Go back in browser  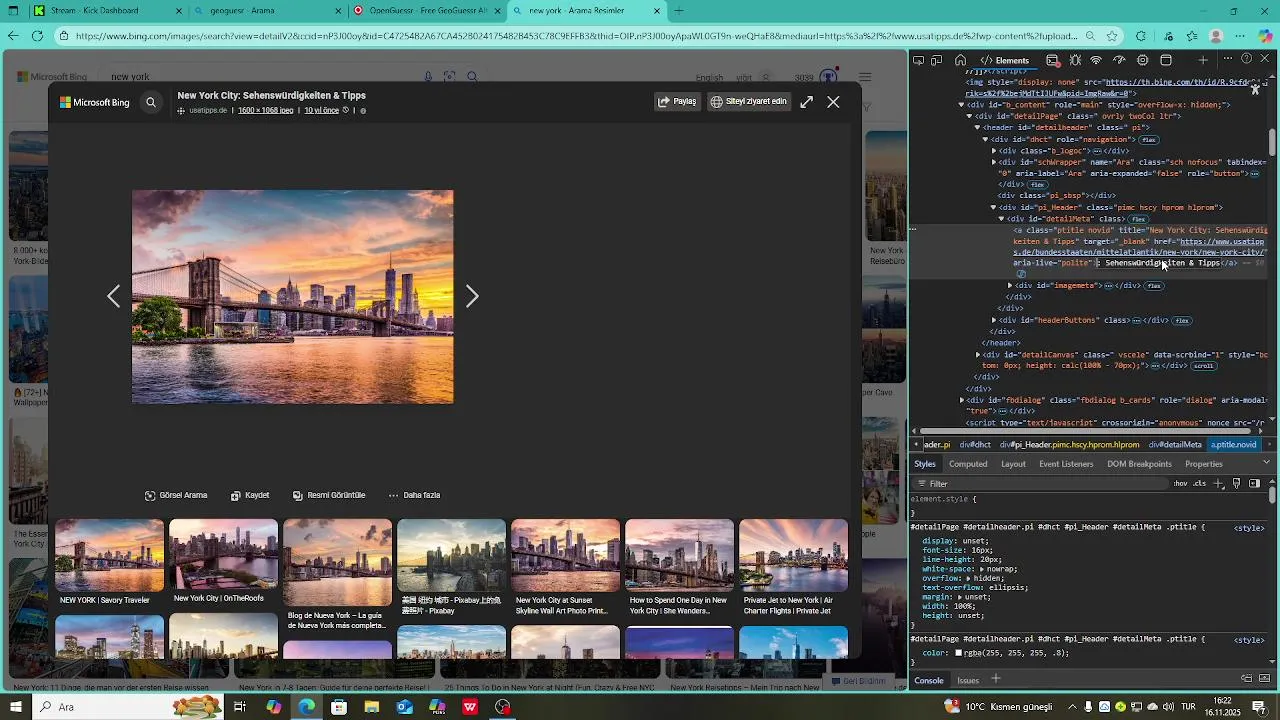[x=13, y=36]
